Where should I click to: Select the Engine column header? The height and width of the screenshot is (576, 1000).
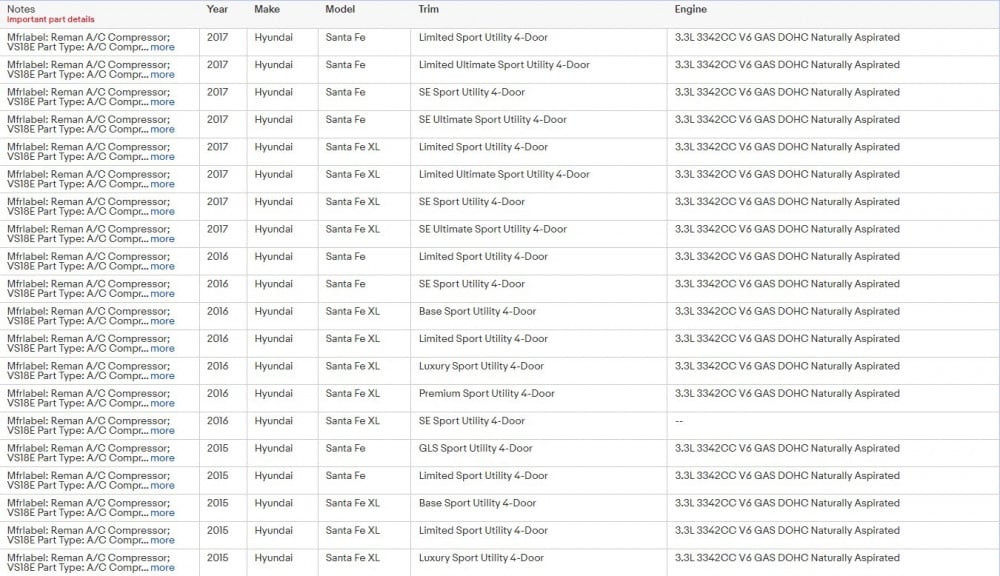(x=690, y=9)
